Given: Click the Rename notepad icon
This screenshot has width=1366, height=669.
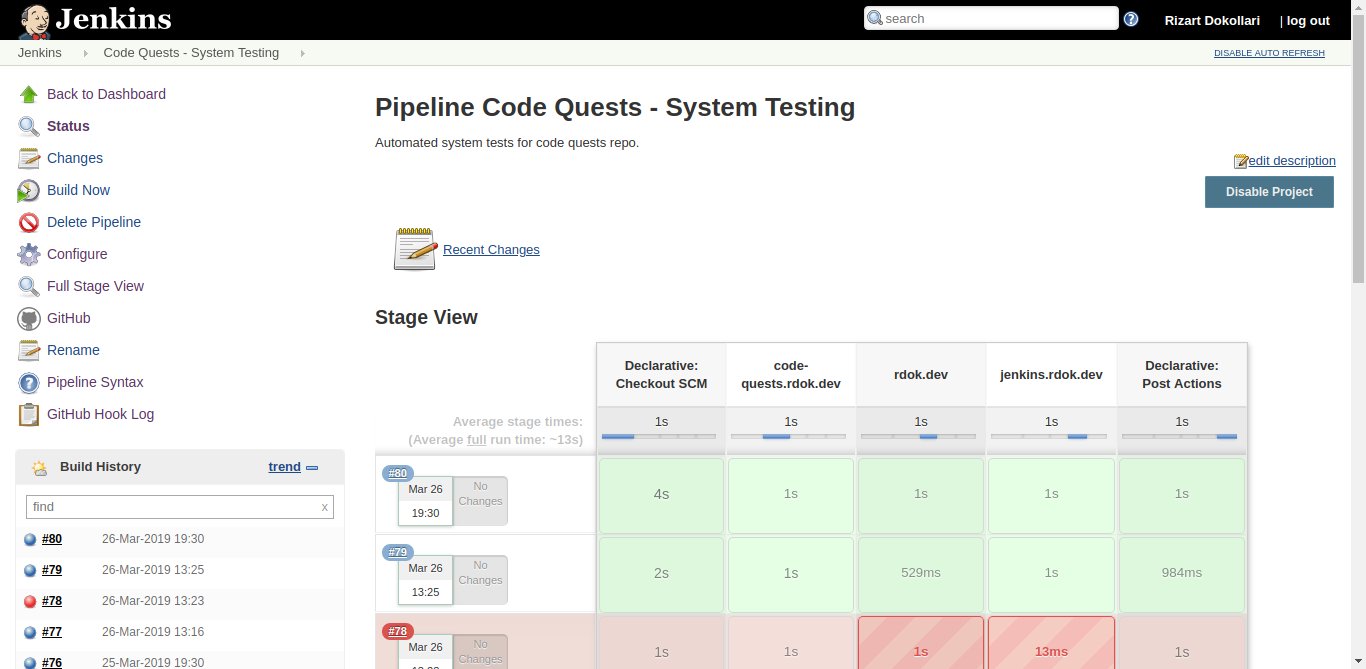Looking at the screenshot, I should (x=29, y=350).
